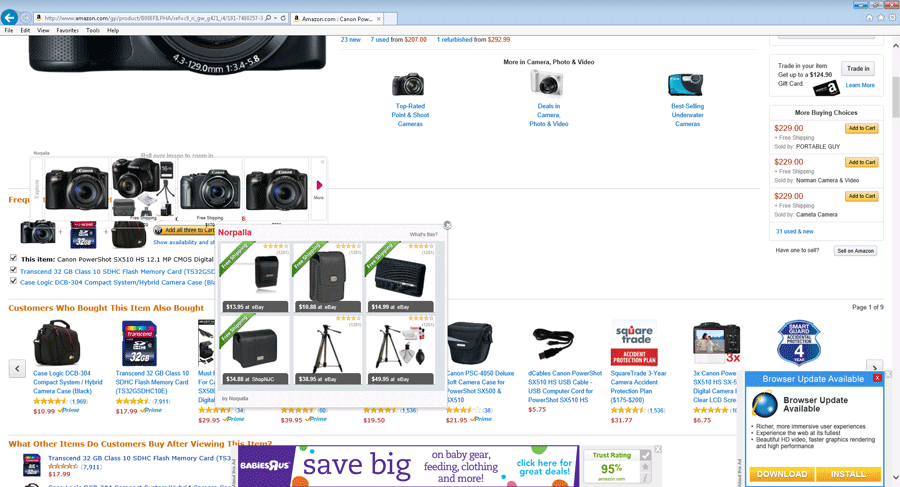Viewport: 900px width, 487px height.
Task: Refresh the page using the reload icon
Action: tap(283, 18)
